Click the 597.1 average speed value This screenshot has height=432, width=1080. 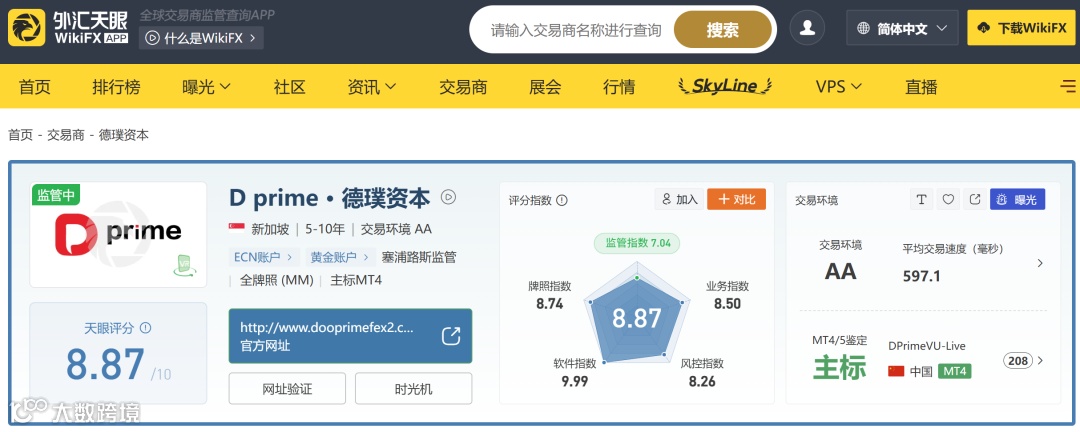tap(921, 276)
